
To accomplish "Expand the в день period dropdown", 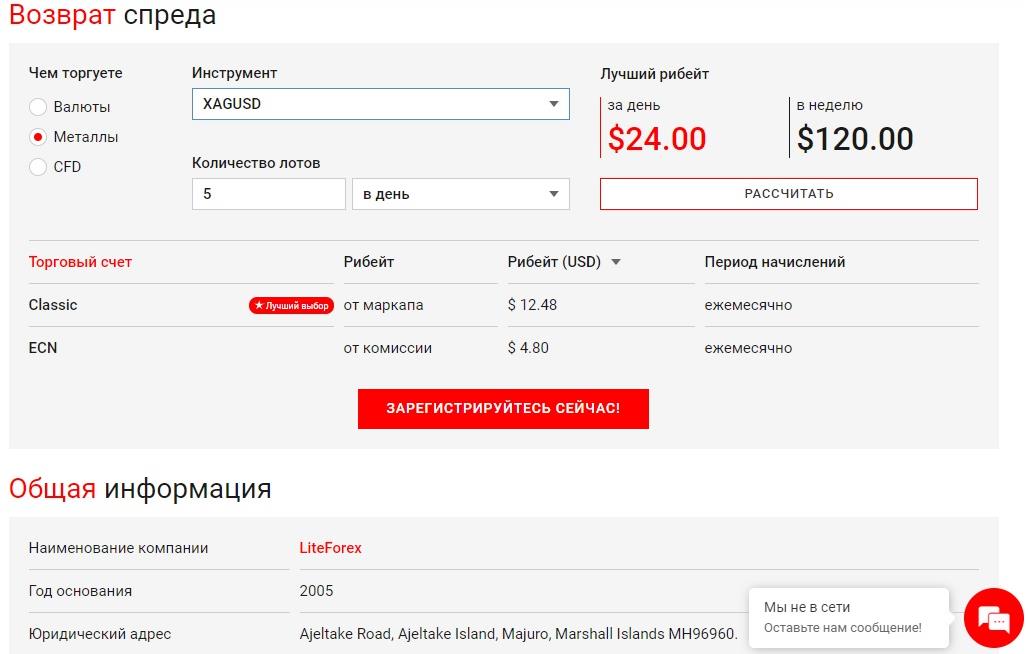I will 460,194.
